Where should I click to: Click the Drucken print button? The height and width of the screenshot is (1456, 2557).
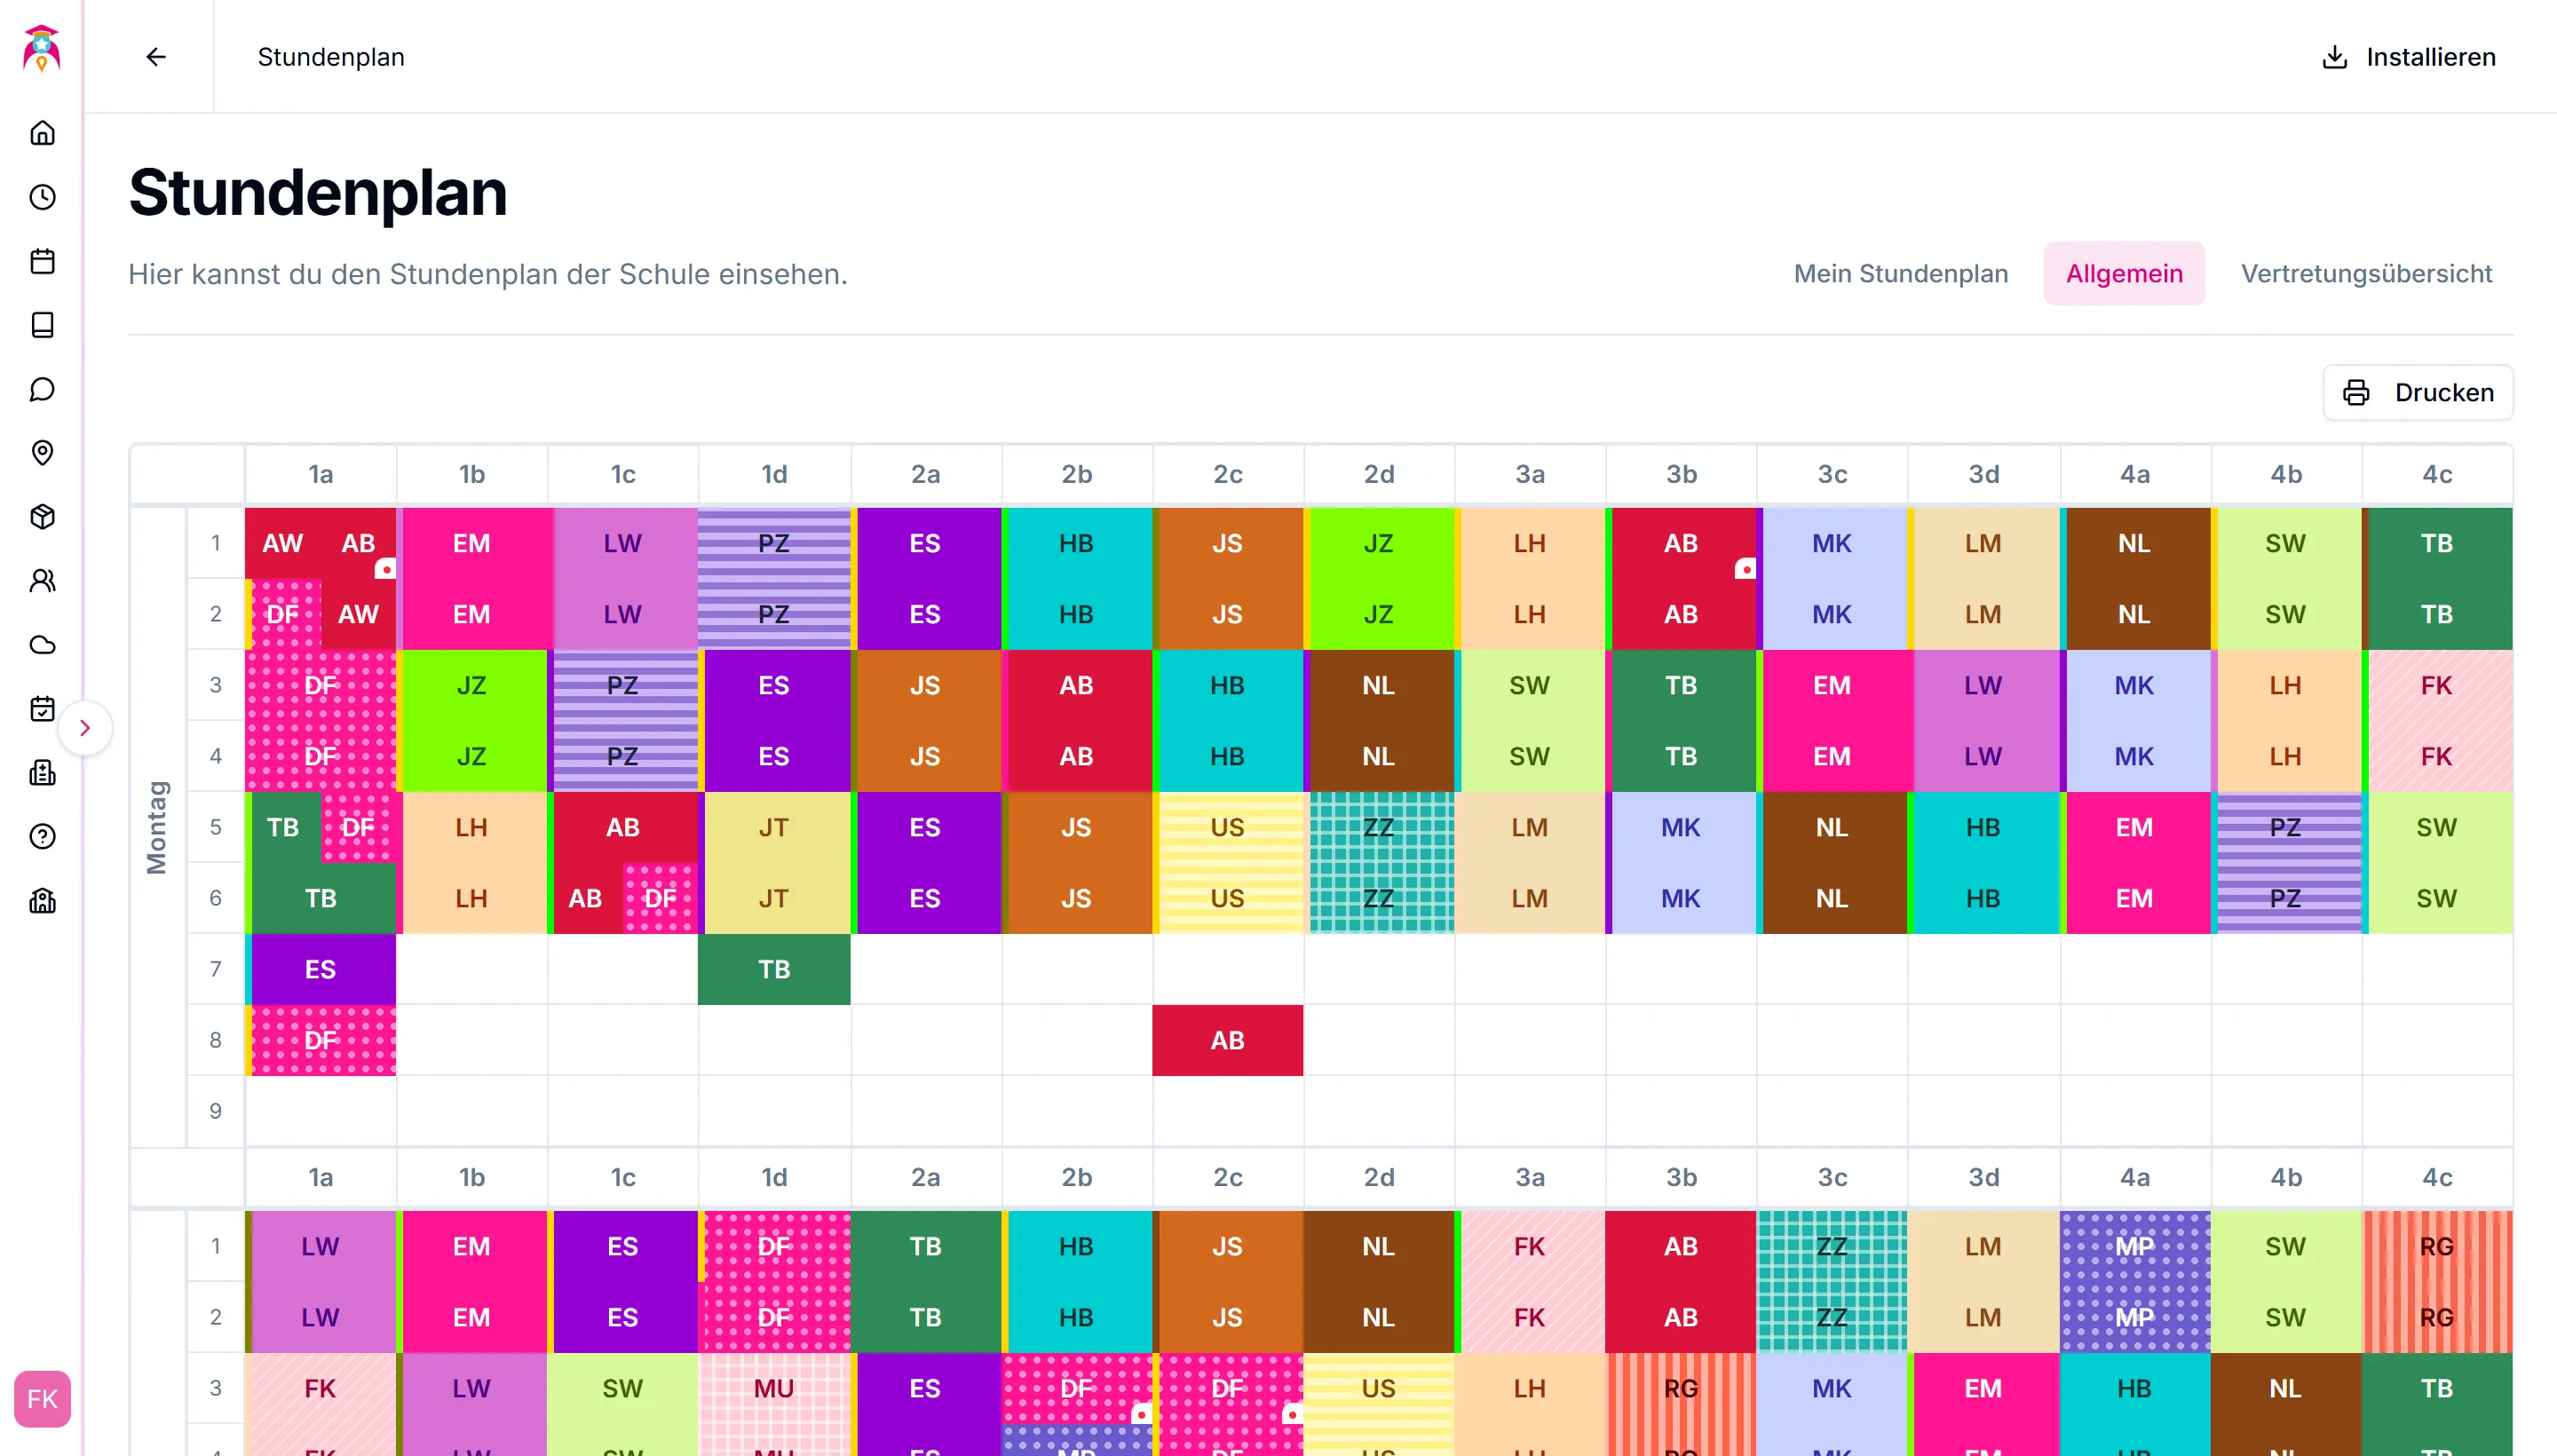(2417, 393)
